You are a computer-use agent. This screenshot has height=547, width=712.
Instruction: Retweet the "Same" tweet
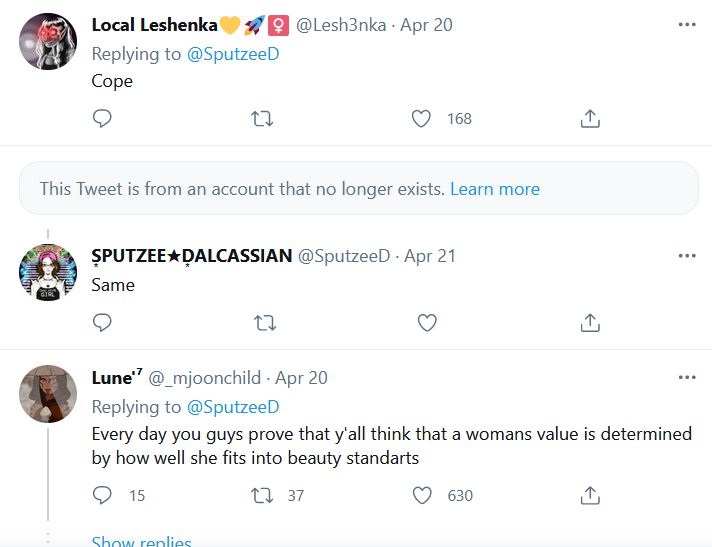coord(265,323)
